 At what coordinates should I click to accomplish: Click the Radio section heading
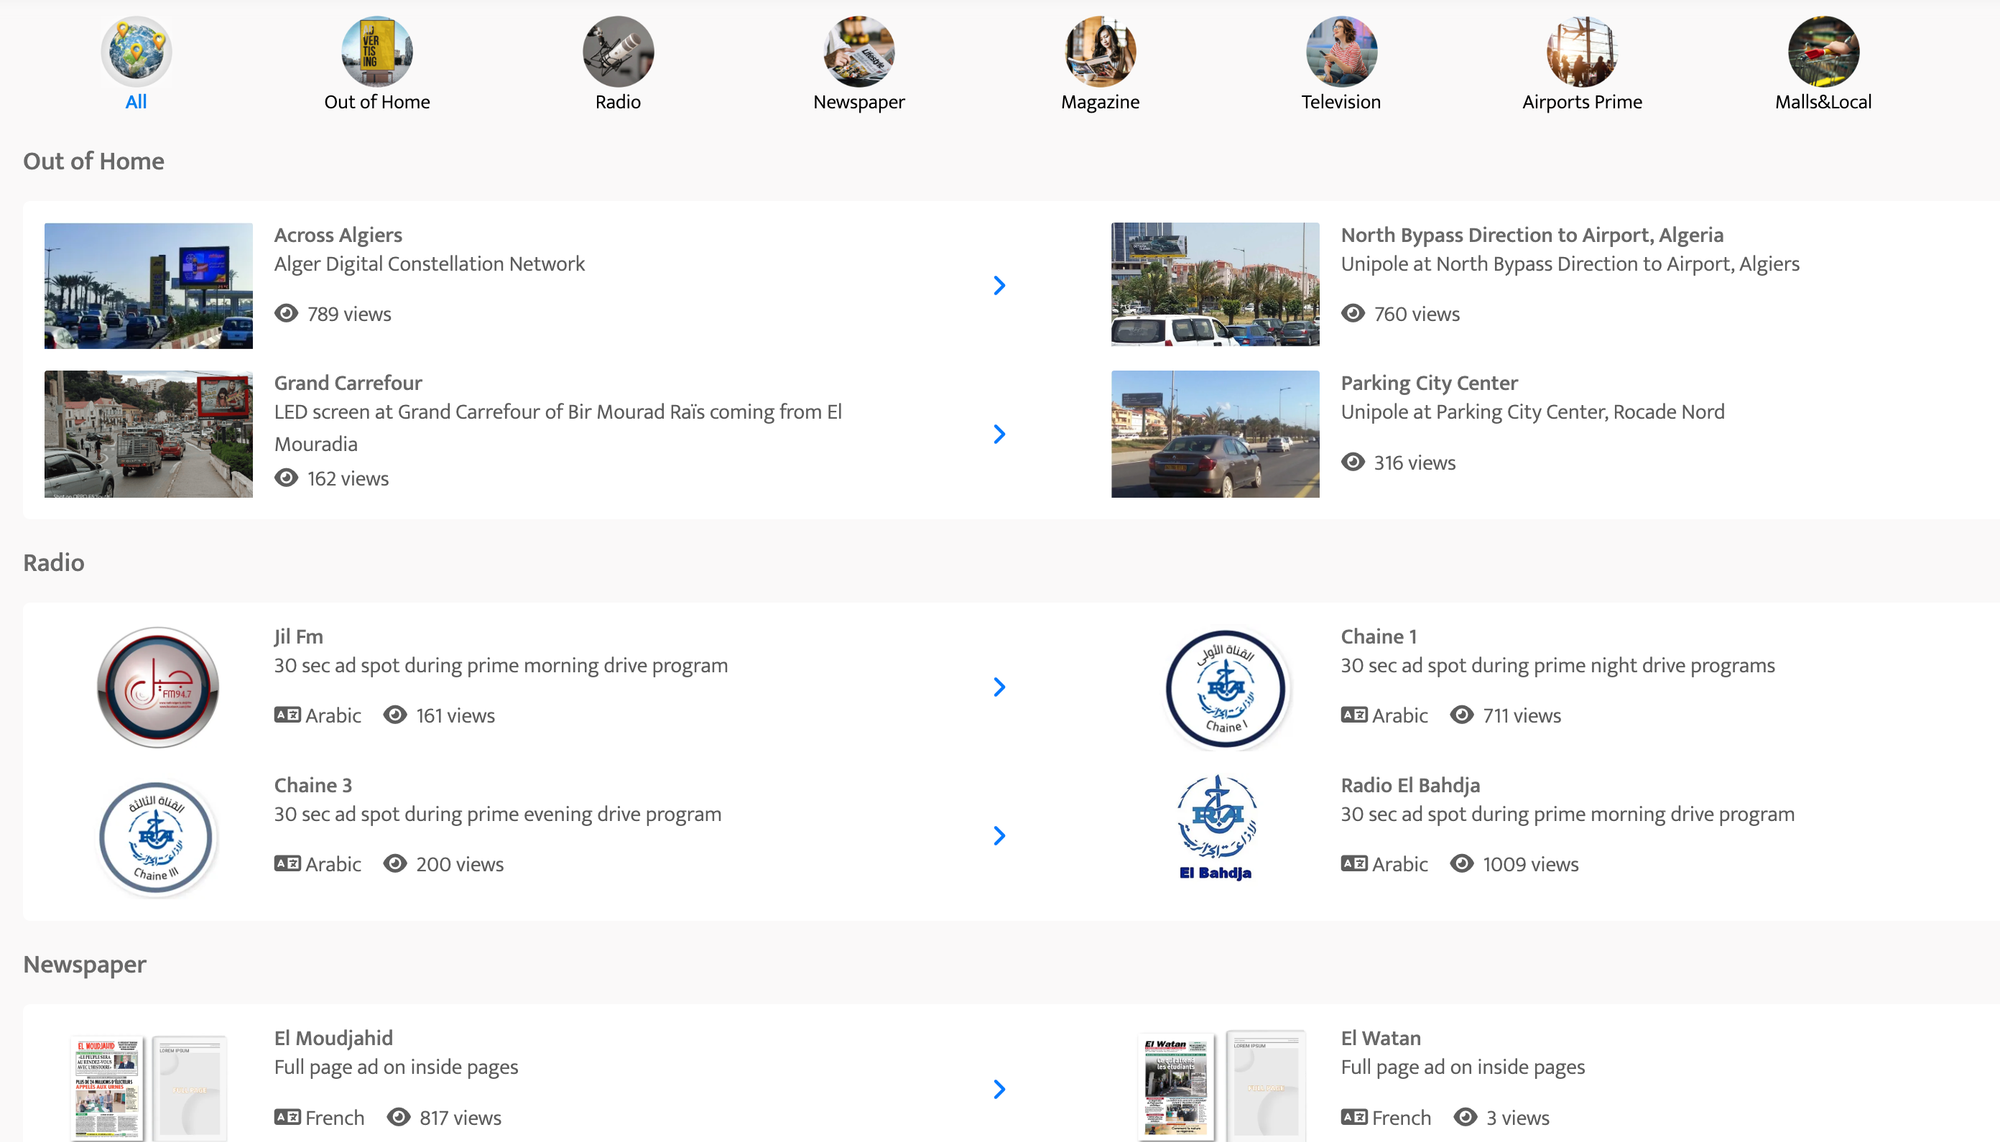[x=54, y=562]
